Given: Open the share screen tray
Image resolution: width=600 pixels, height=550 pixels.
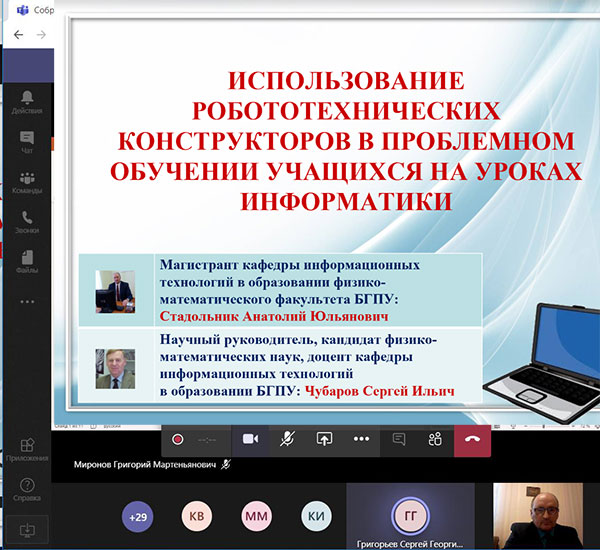Looking at the screenshot, I should (324, 439).
